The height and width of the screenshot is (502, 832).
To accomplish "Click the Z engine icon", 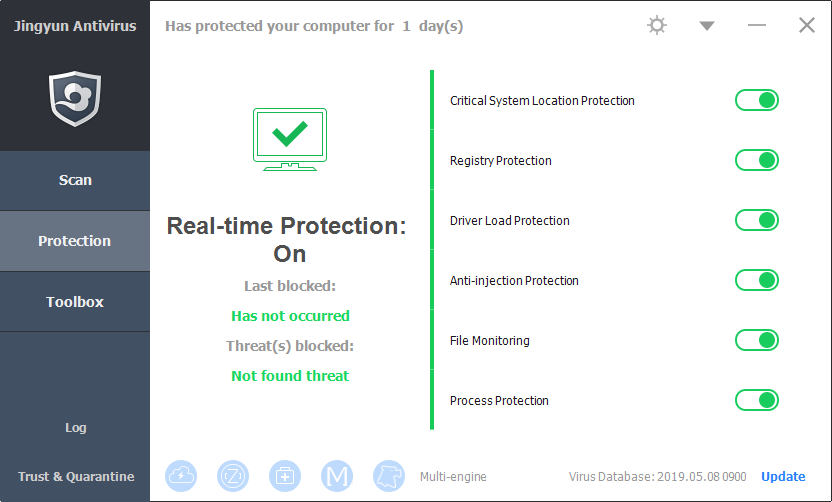I will (x=233, y=476).
